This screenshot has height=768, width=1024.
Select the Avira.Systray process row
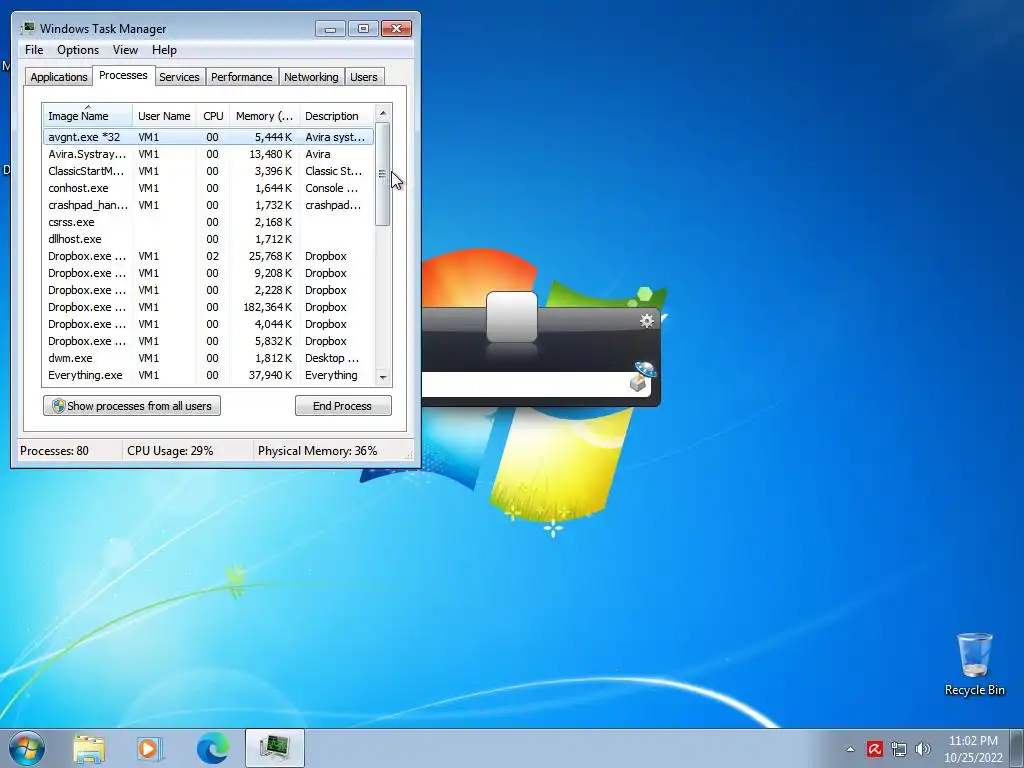pos(208,154)
